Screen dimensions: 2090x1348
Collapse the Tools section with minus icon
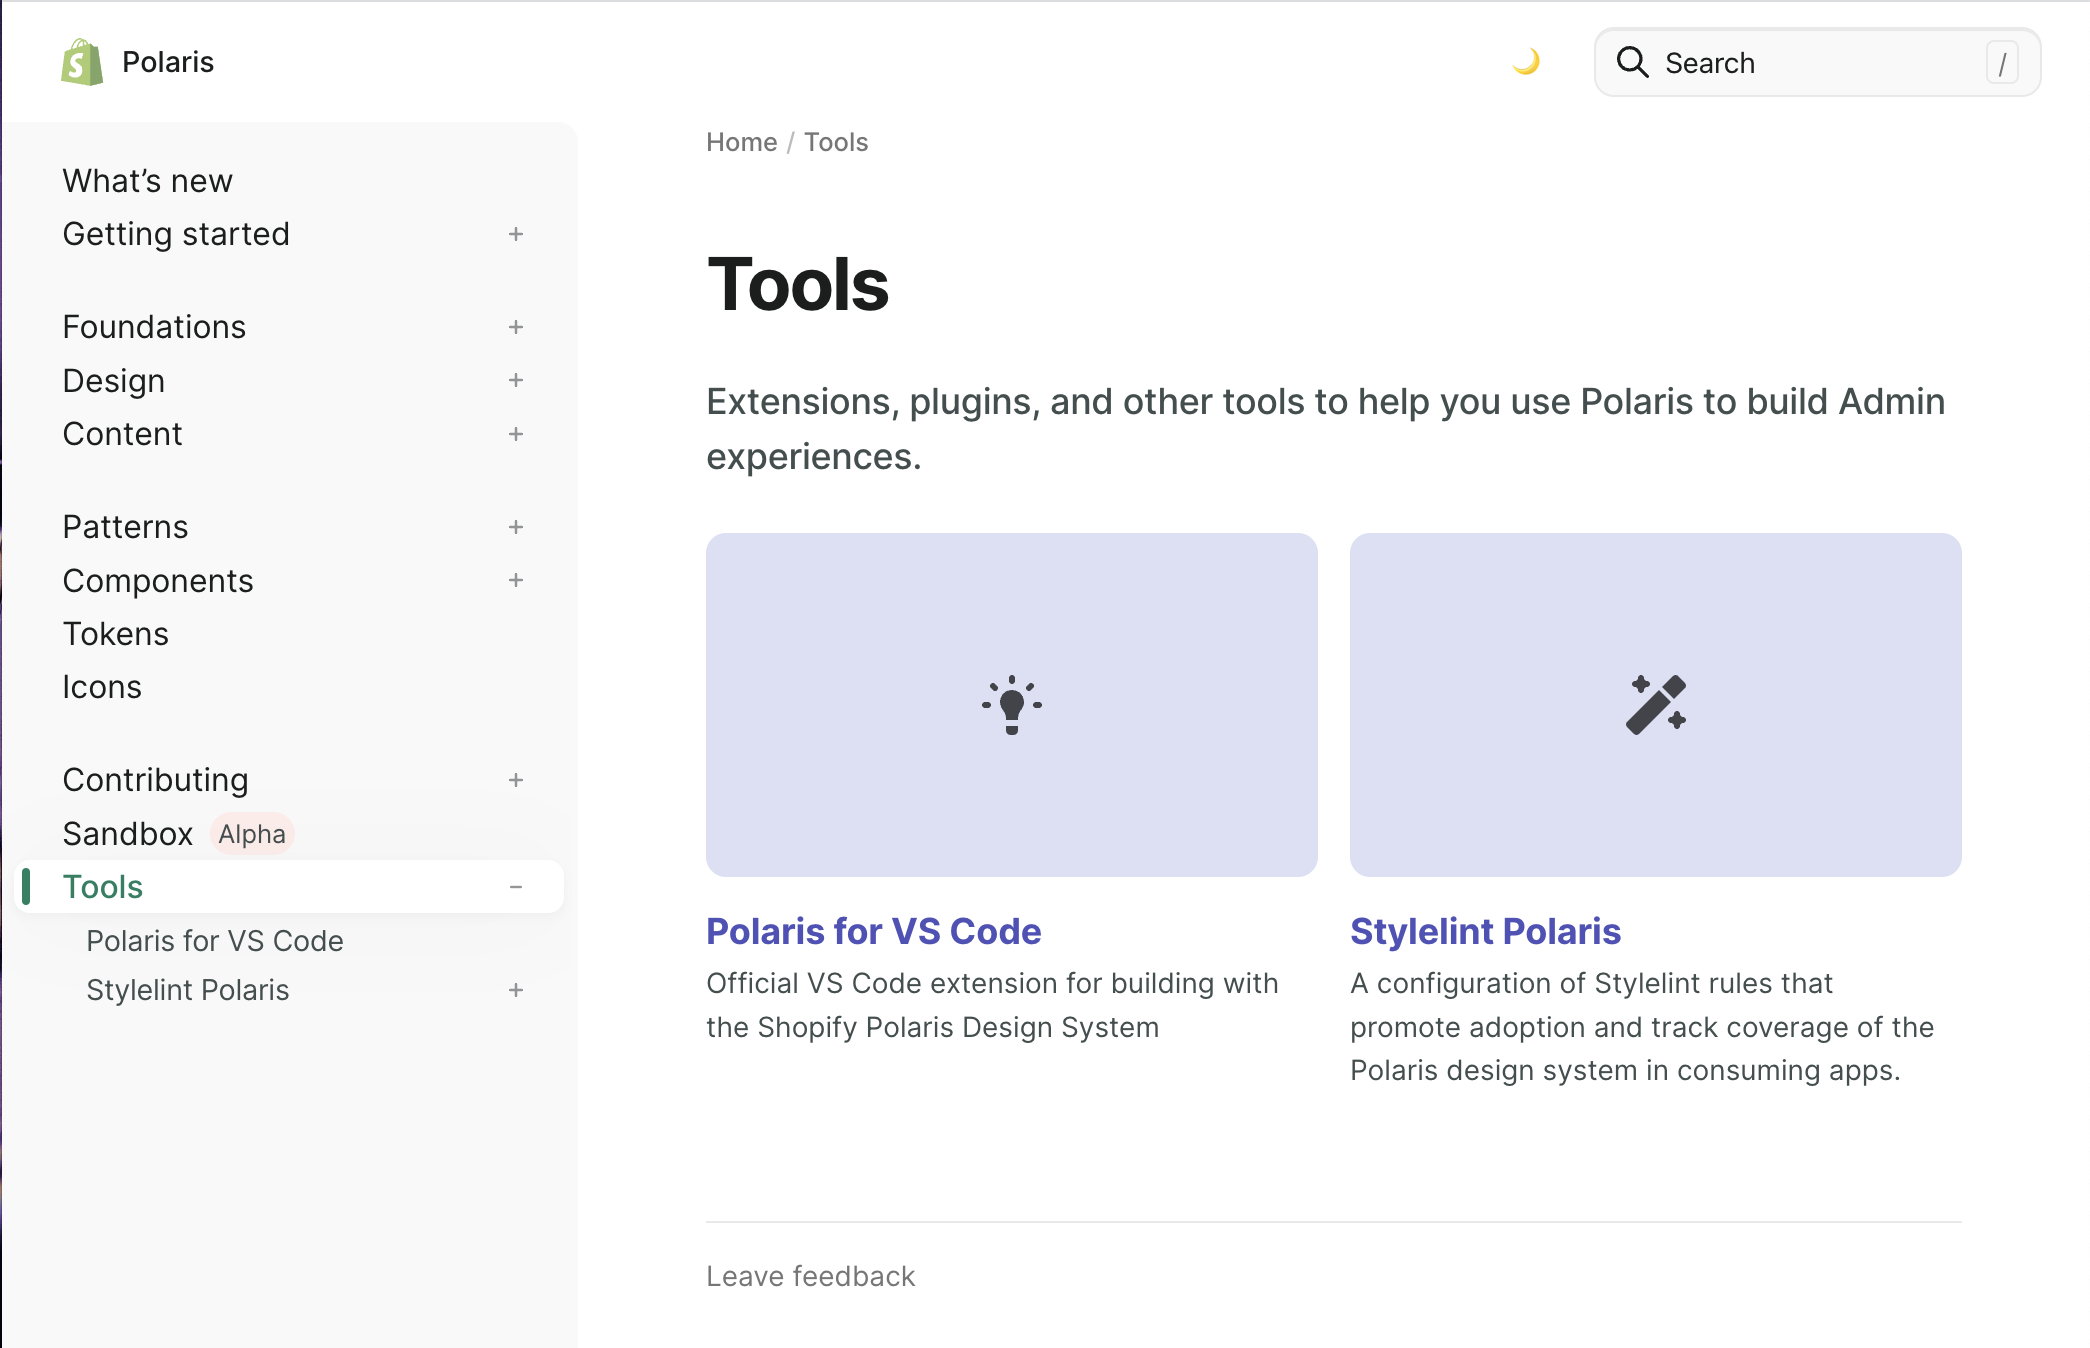(x=516, y=887)
